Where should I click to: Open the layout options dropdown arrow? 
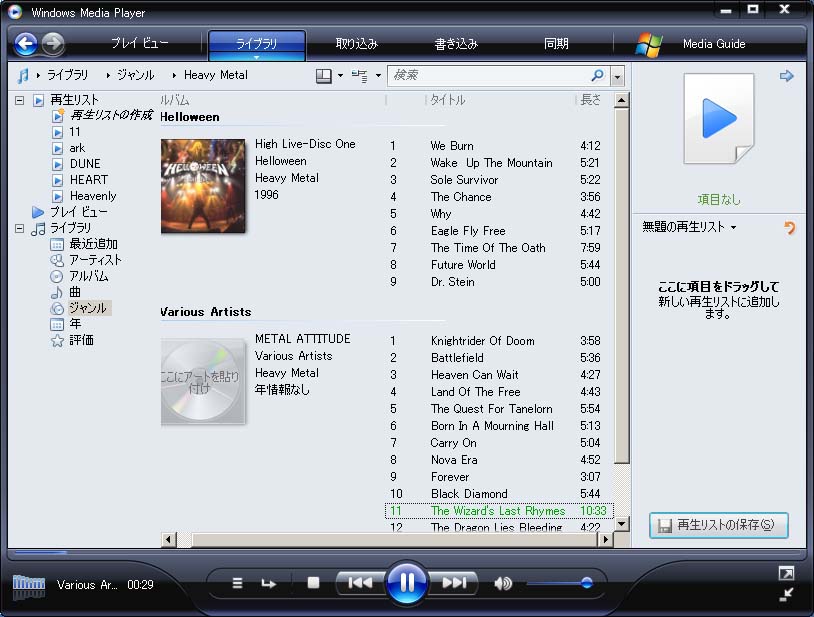[x=341, y=76]
